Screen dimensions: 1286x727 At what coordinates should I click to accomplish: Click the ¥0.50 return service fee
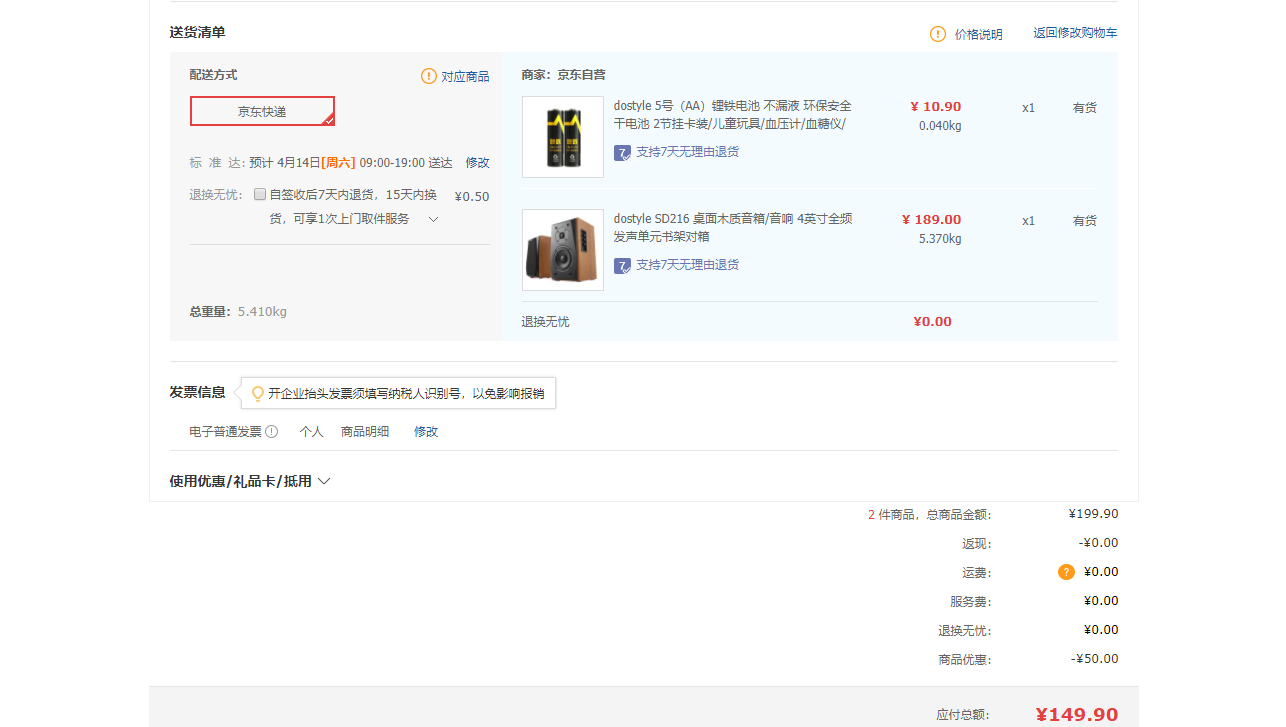[472, 197]
